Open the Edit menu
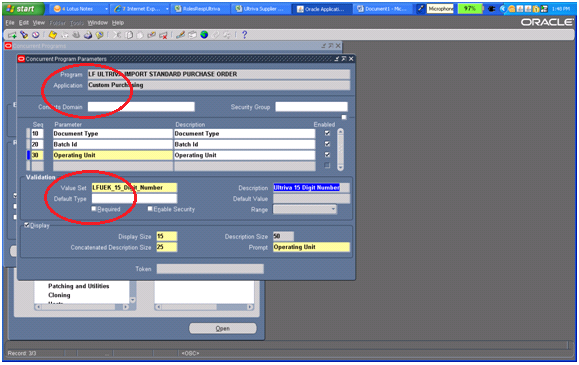The width and height of the screenshot is (579, 365). tap(24, 23)
